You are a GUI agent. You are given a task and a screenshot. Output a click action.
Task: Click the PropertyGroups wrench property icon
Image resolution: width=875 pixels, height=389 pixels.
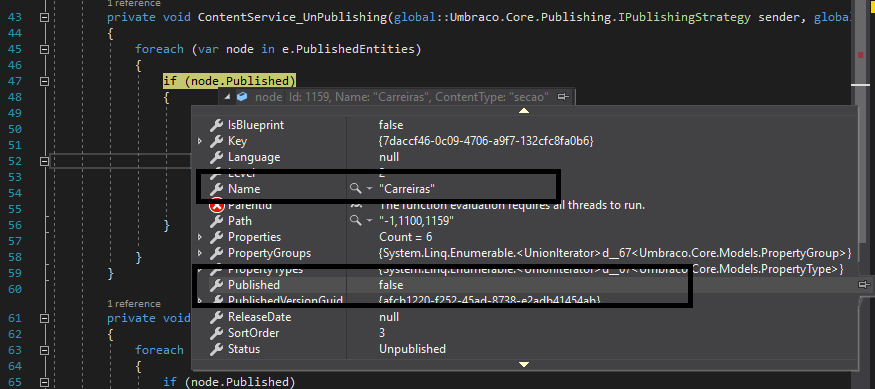[217, 253]
